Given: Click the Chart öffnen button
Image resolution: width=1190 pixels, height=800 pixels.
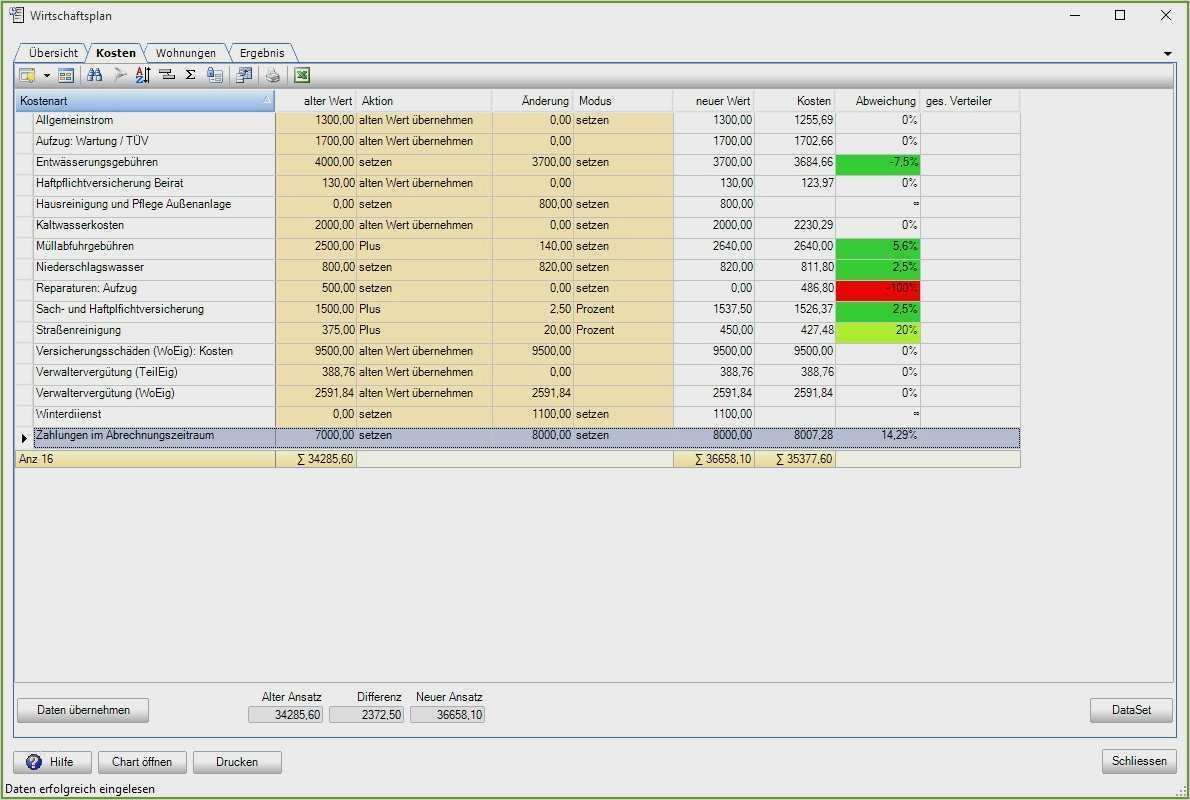Looking at the screenshot, I should 142,762.
